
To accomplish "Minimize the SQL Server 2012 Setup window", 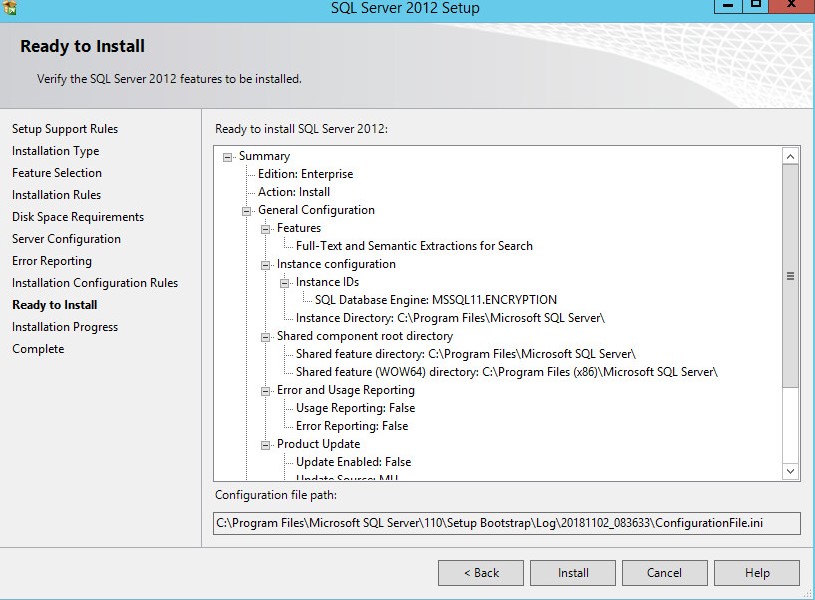I will [728, 6].
